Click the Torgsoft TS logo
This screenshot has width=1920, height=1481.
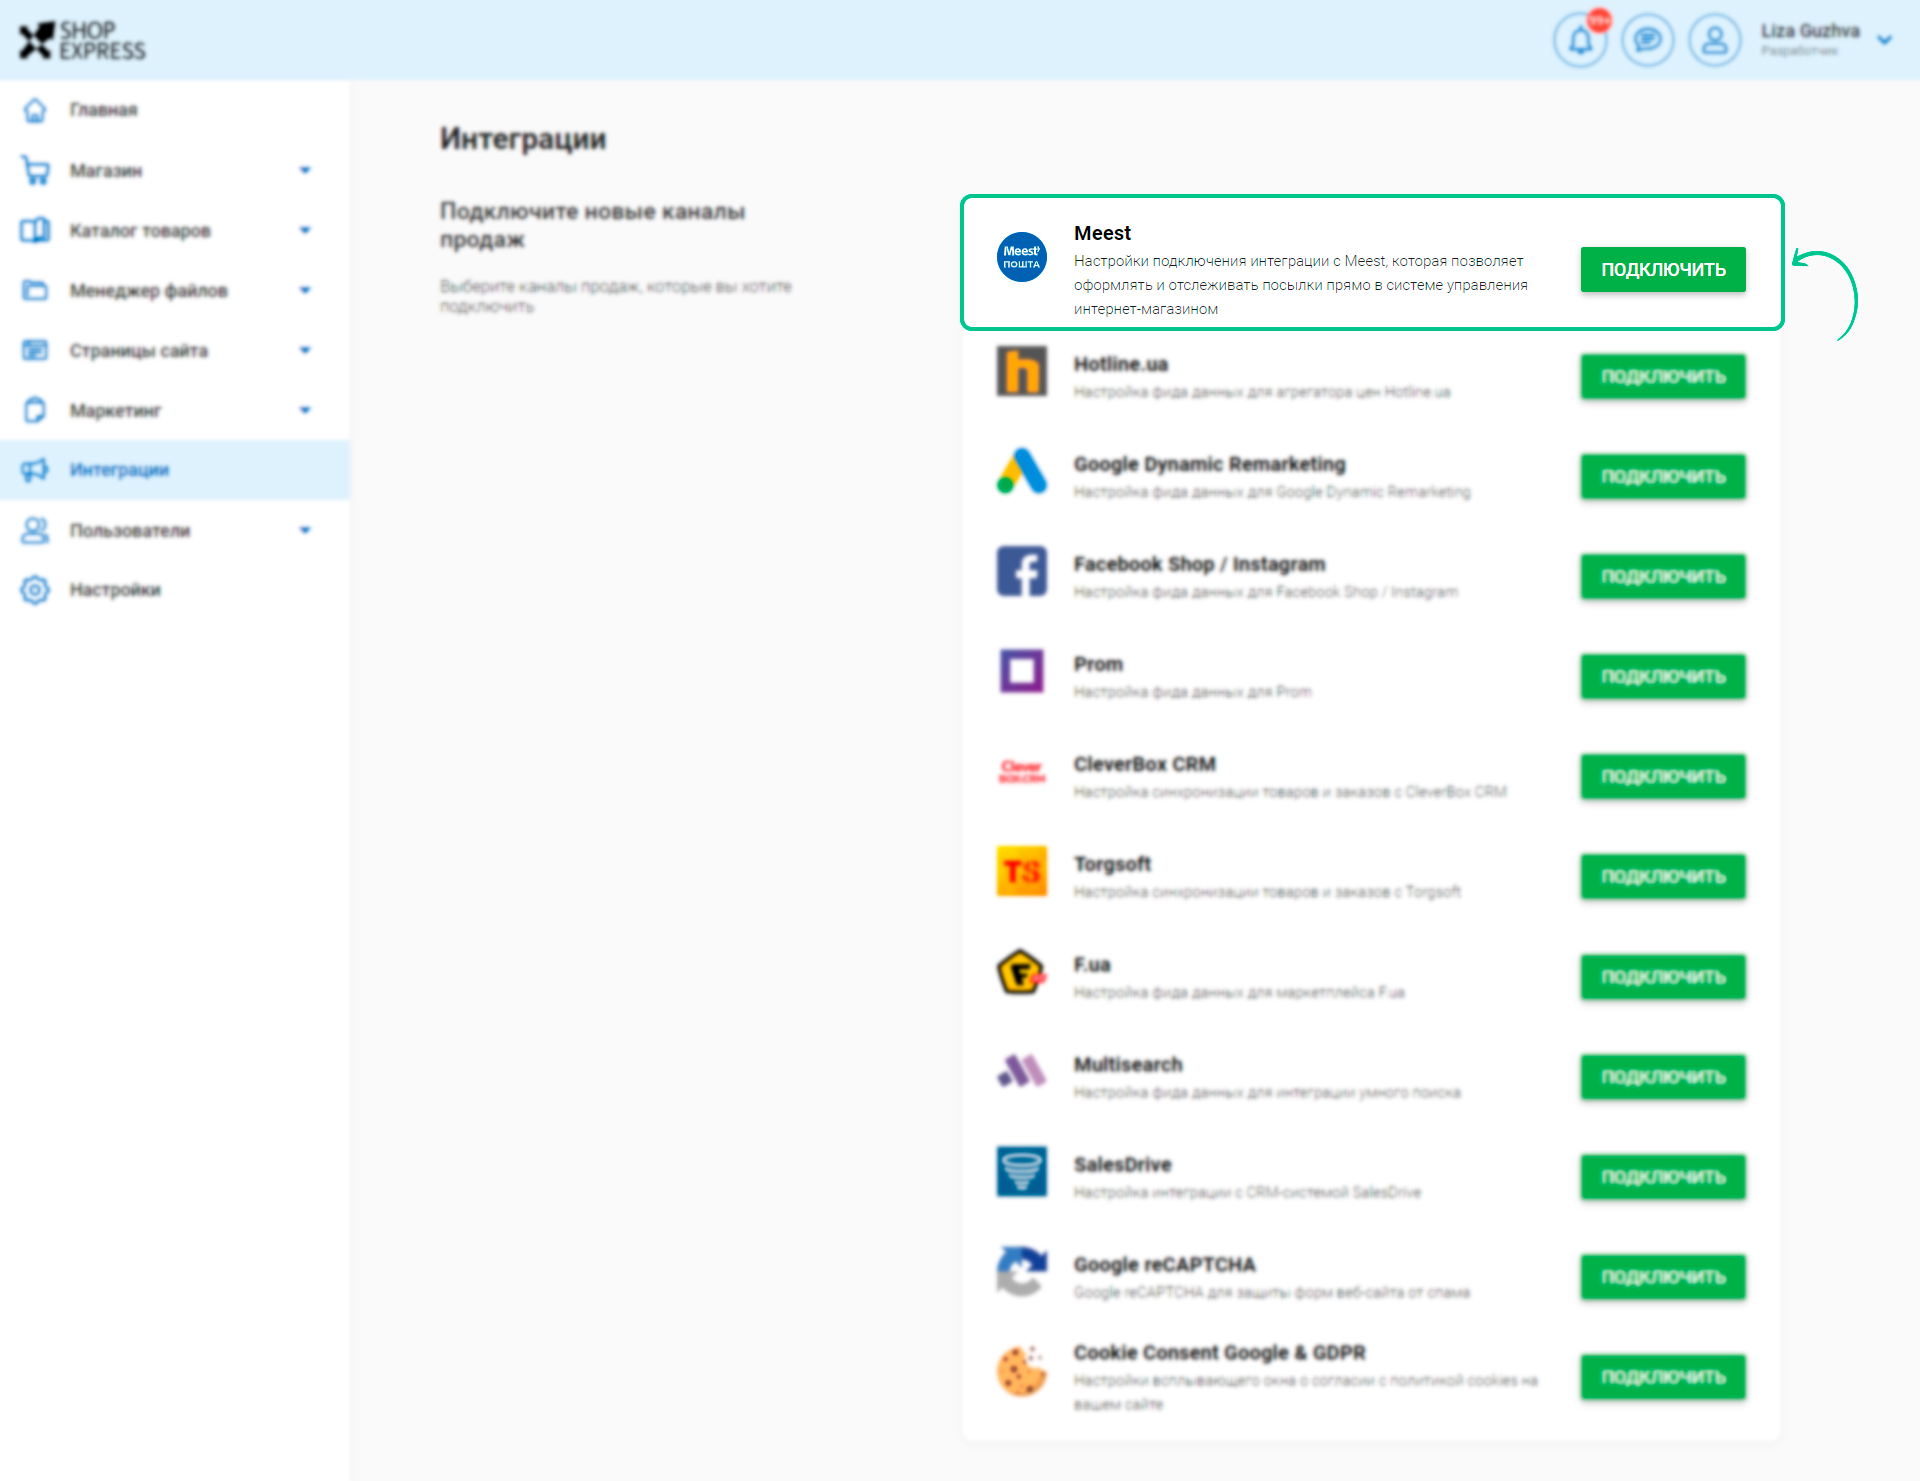coord(1021,871)
